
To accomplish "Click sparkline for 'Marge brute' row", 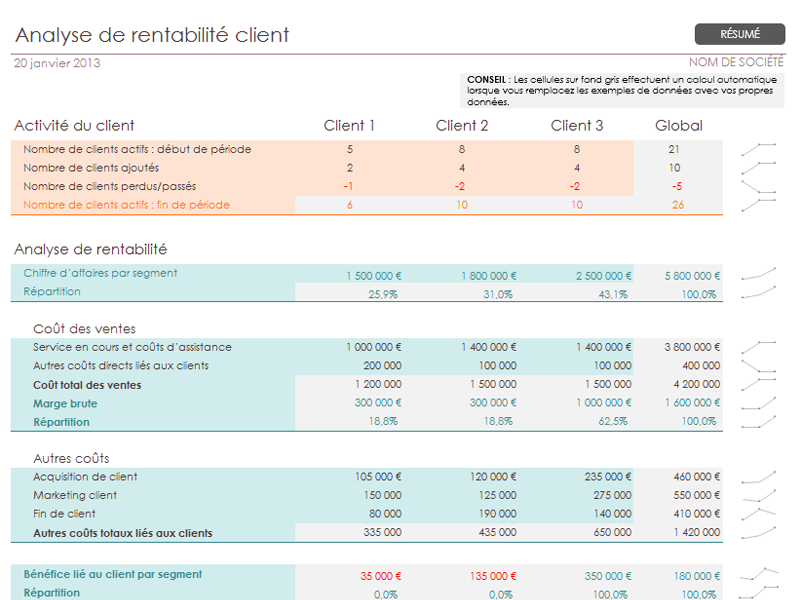I will point(759,403).
